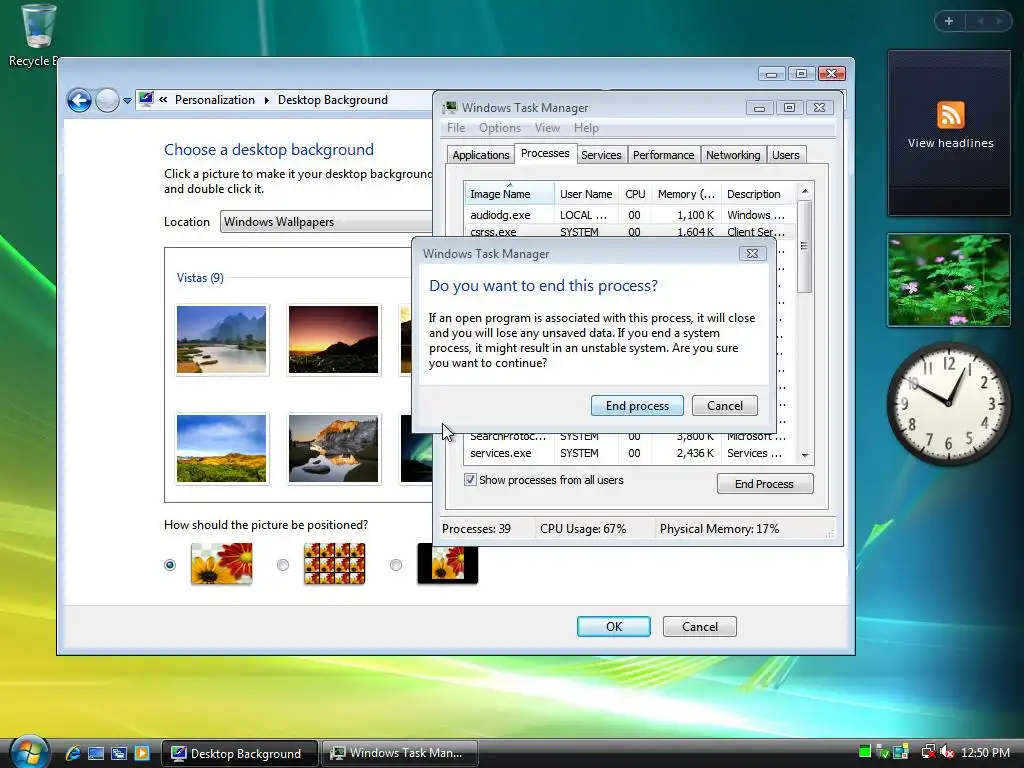Click the plus button to add gadgets
Viewport: 1024px width, 768px height.
(949, 21)
